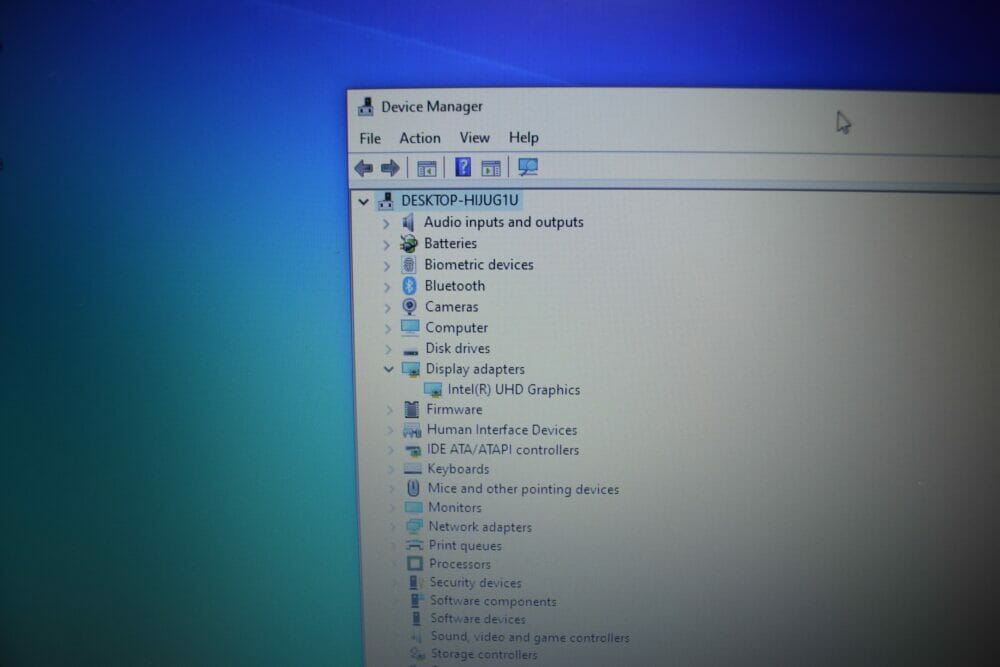The height and width of the screenshot is (667, 1000).
Task: Click the Biometric devices fingerprint icon
Action: pyautogui.click(x=409, y=265)
